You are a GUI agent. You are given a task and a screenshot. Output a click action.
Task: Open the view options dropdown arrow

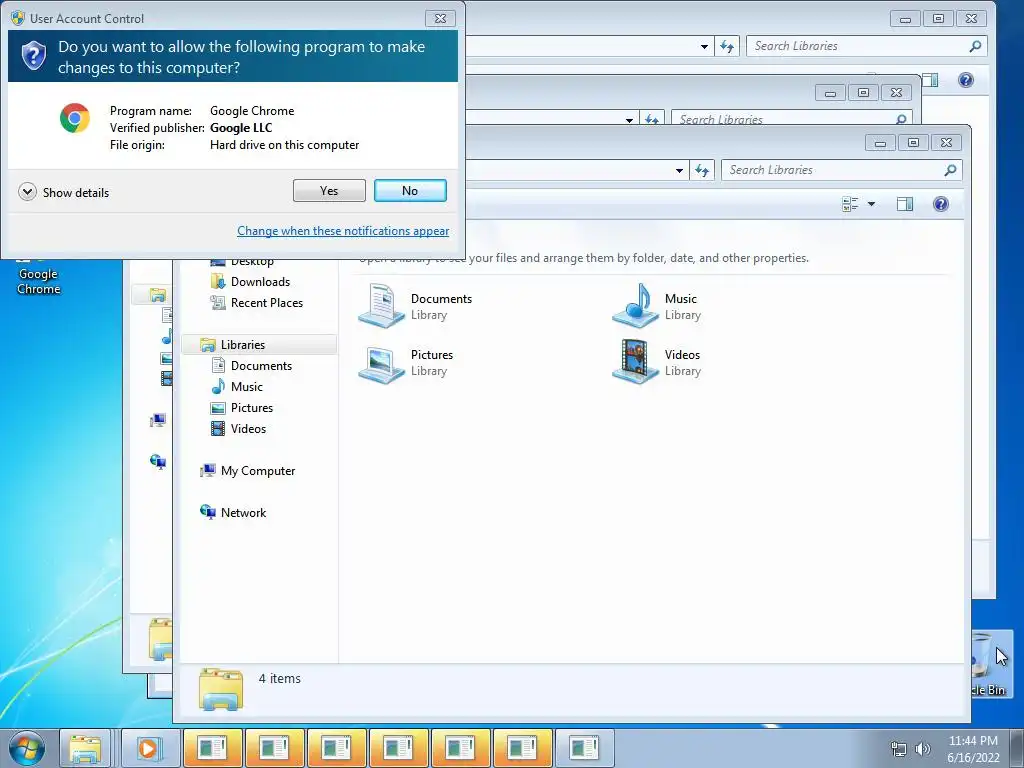[871, 204]
